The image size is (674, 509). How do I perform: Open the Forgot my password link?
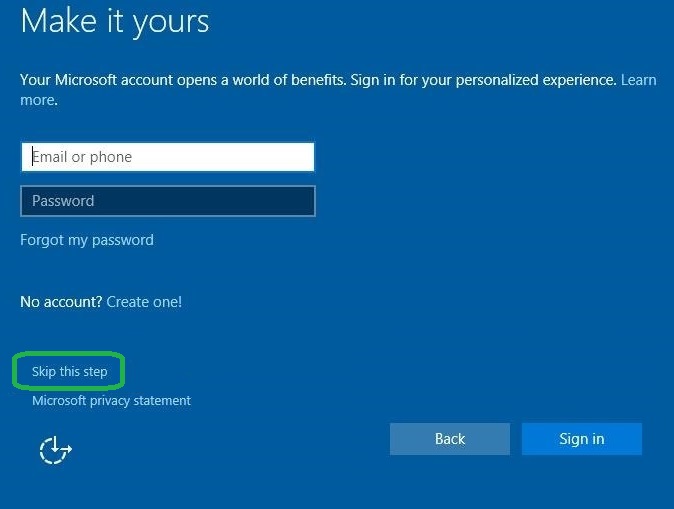[87, 240]
